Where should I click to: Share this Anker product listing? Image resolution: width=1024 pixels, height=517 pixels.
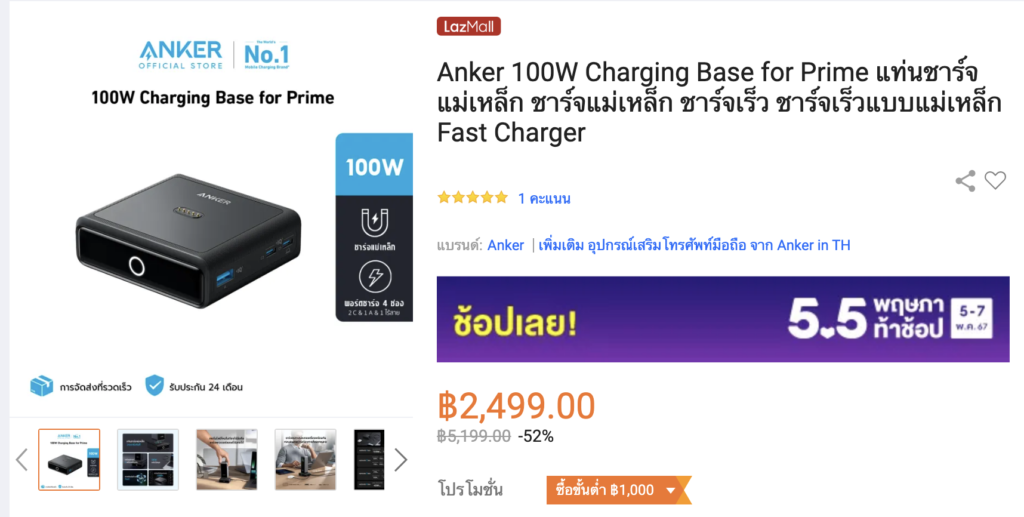(965, 181)
